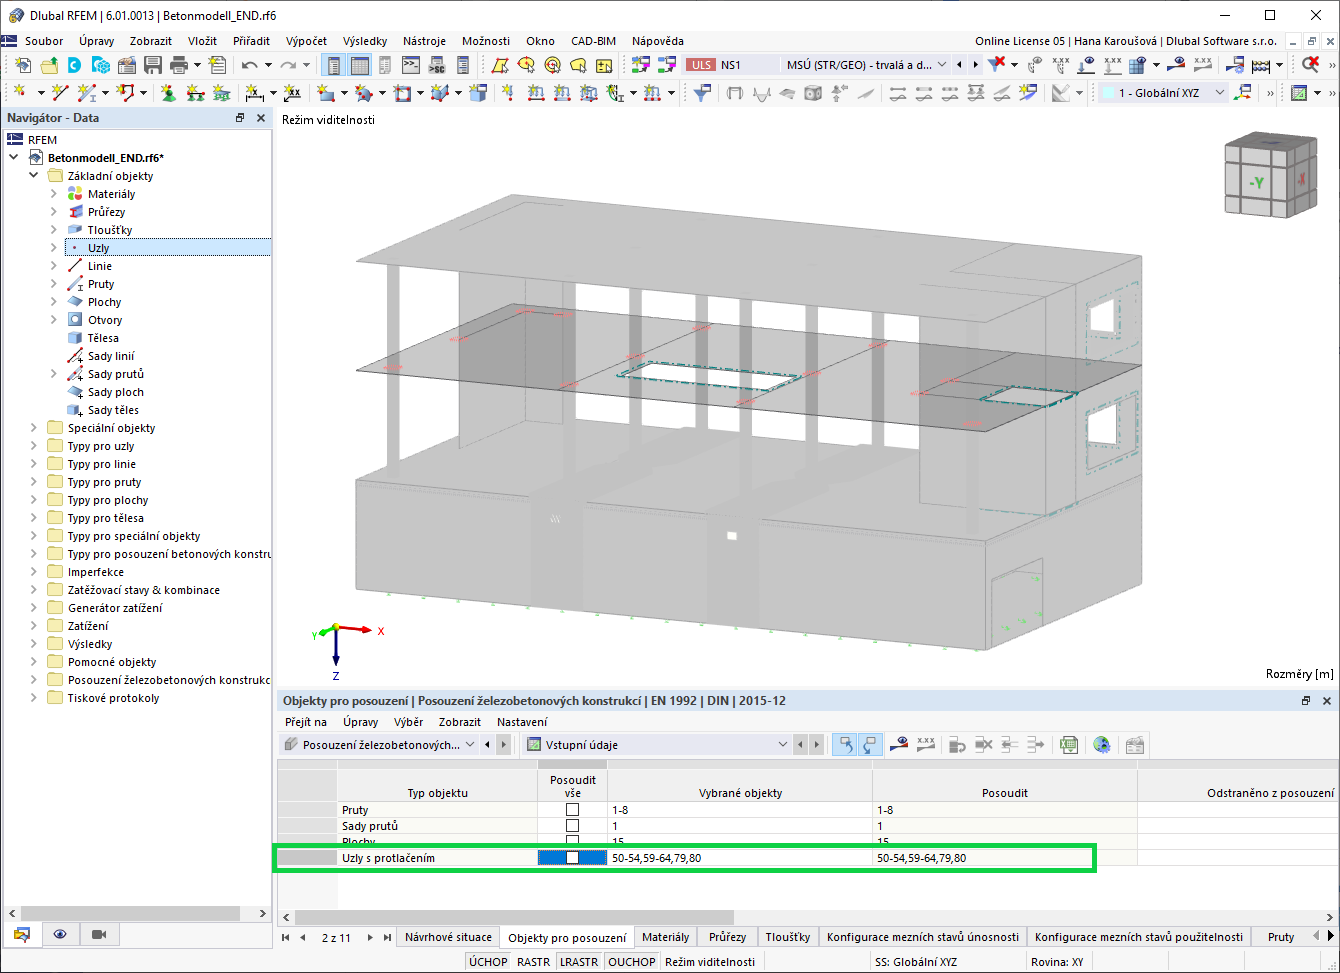
Task: Expand the Průřezy tree node
Action: [x=54, y=212]
